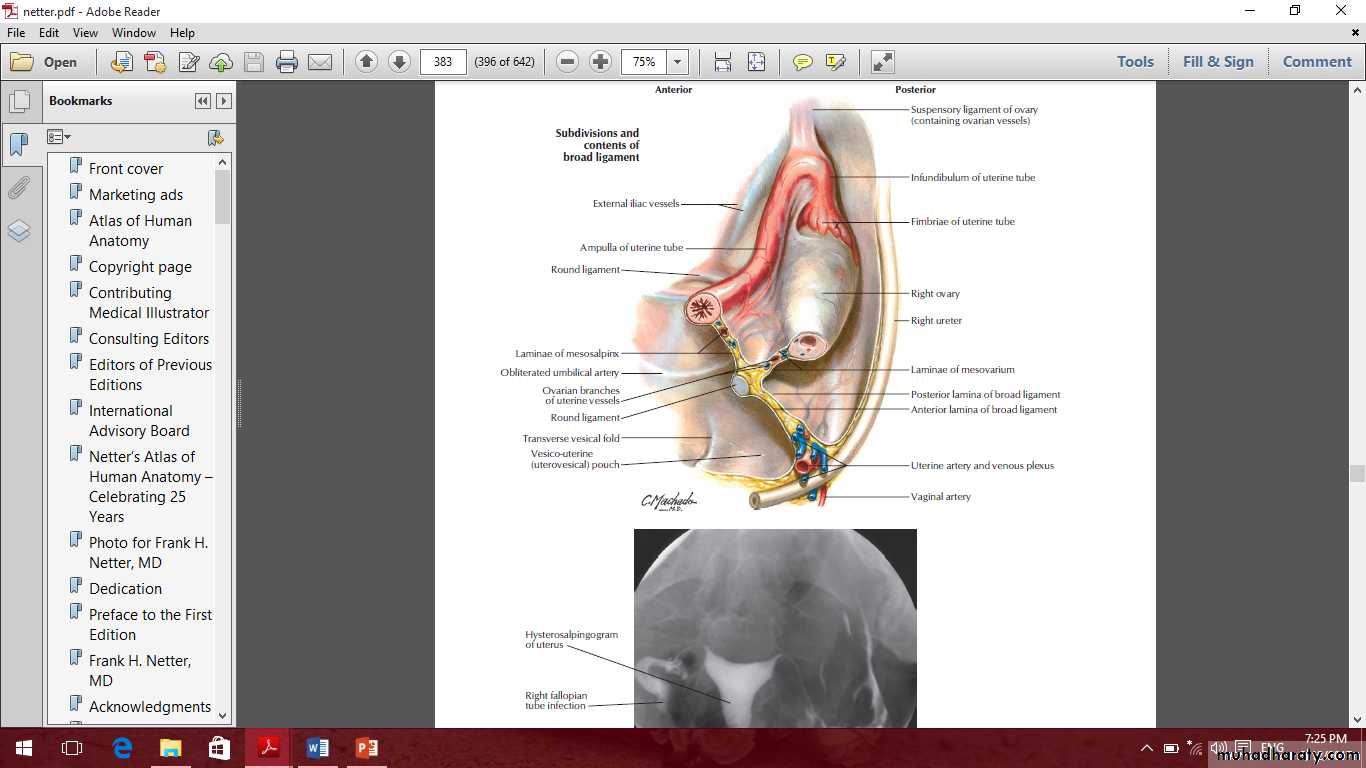Show the Page Thumbnails panel

(19, 101)
